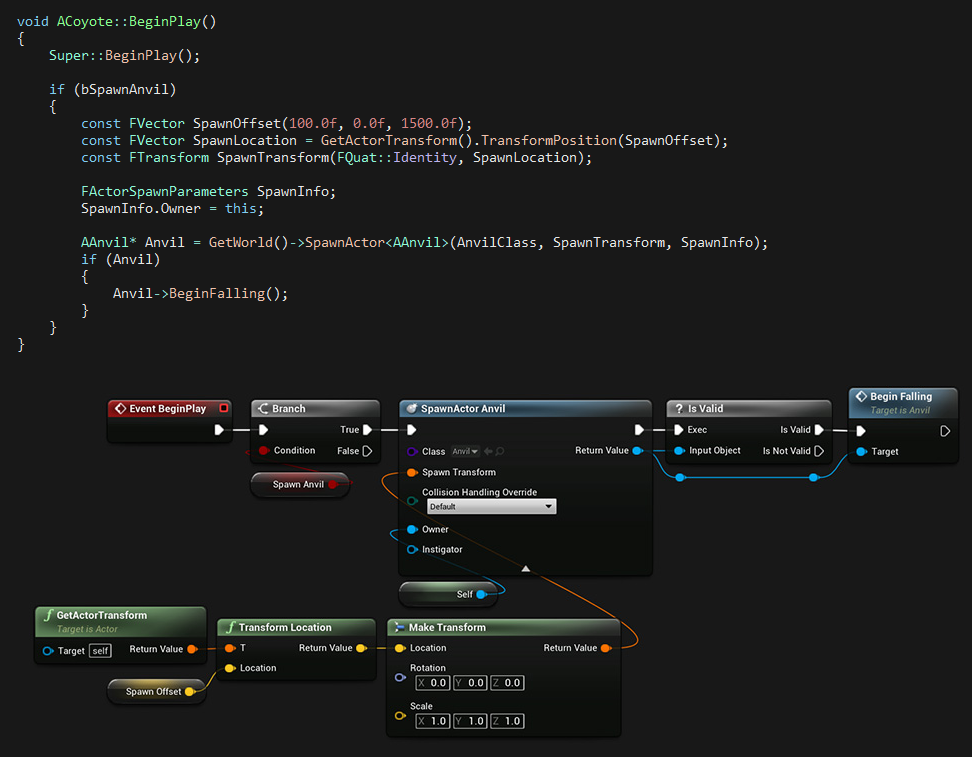Collapse the SpawnActor node's advanced pins triangle
Screen dimensions: 972x757
pos(526,569)
